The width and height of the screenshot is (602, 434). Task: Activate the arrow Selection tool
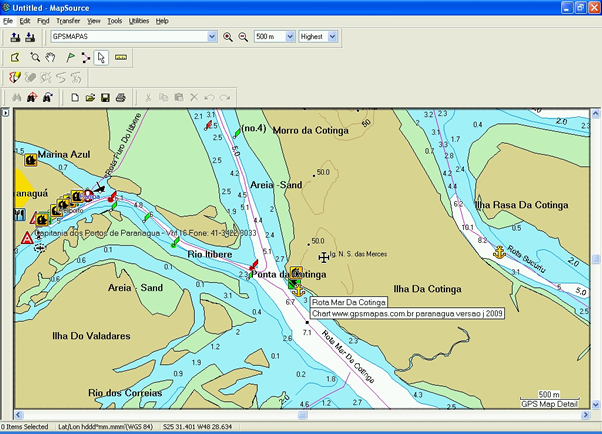pos(103,57)
